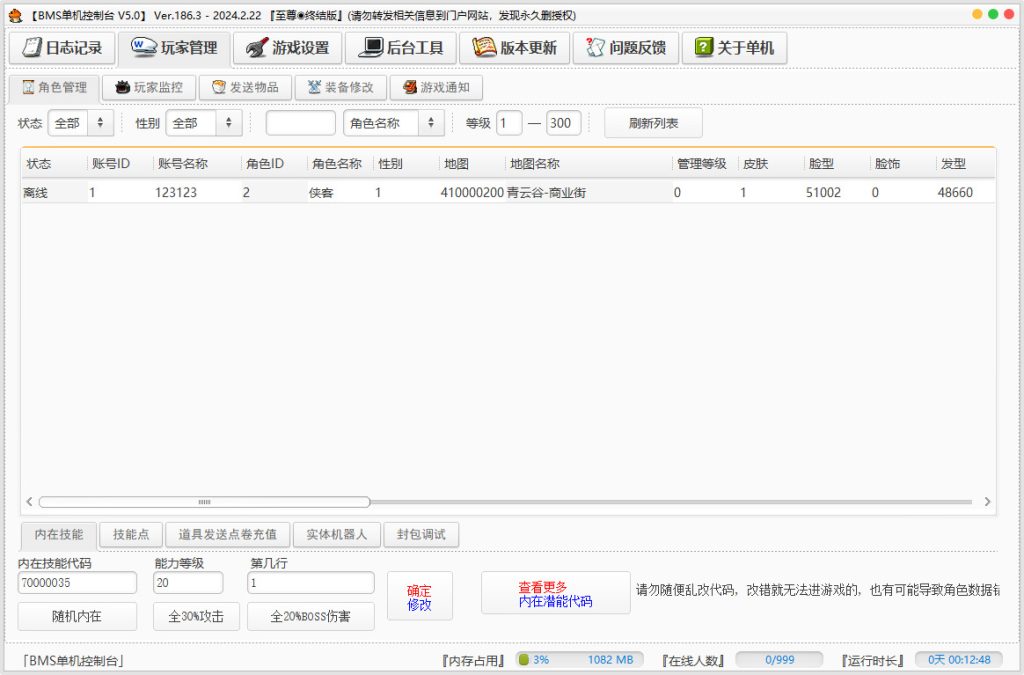This screenshot has width=1024, height=675.
Task: Check for updates via 版本更新
Action: (514, 47)
